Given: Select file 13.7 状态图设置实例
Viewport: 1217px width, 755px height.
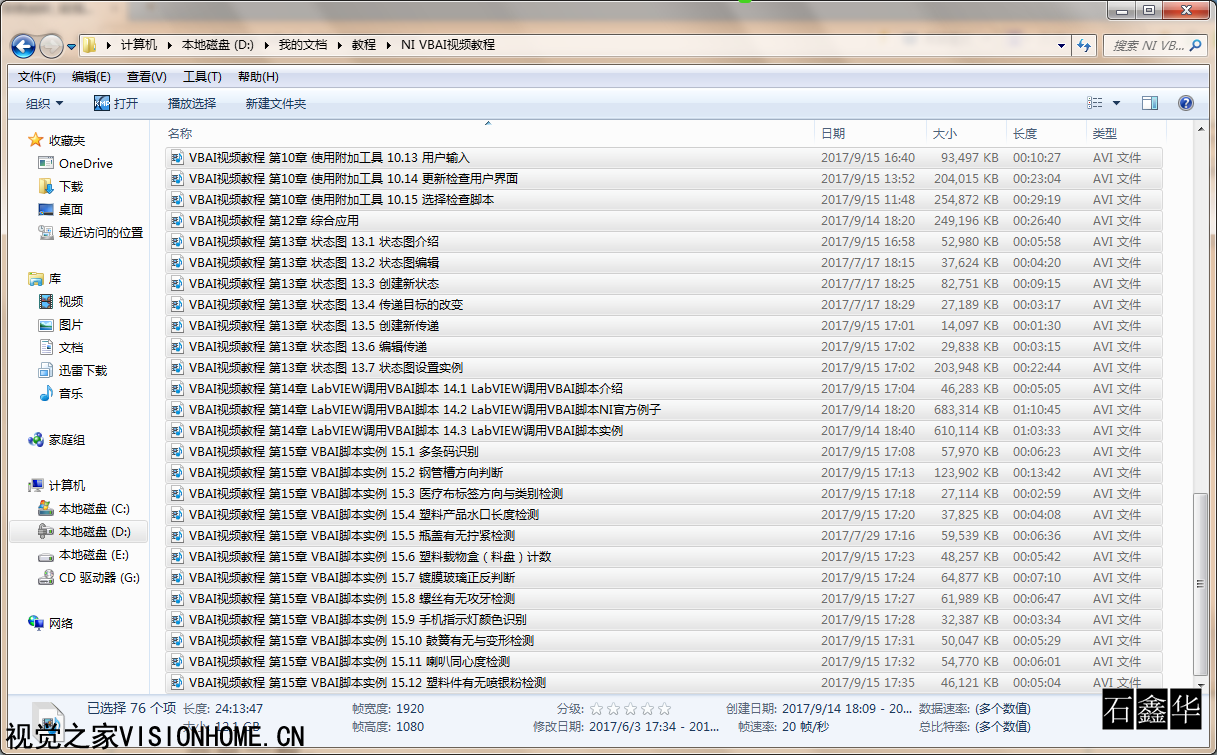Looking at the screenshot, I should pyautogui.click(x=664, y=368).
